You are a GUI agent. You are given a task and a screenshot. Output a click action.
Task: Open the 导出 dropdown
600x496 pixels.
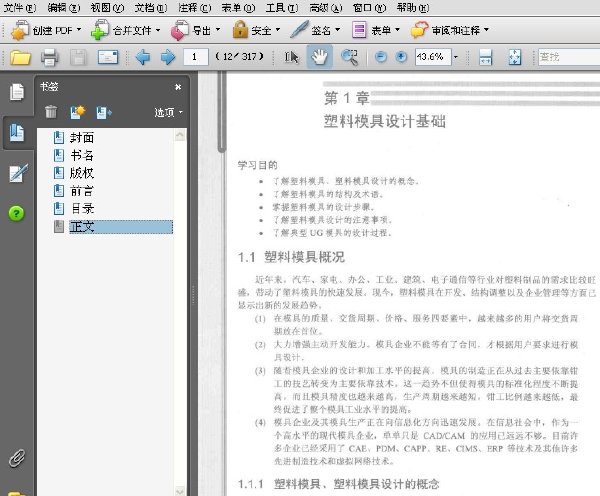196,30
